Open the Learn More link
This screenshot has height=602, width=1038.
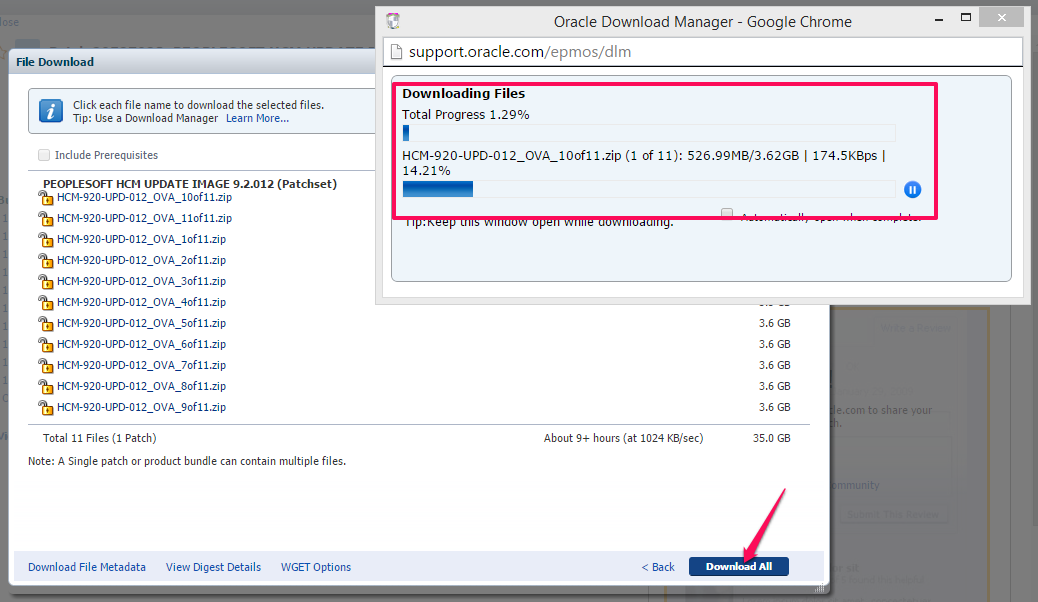point(257,118)
